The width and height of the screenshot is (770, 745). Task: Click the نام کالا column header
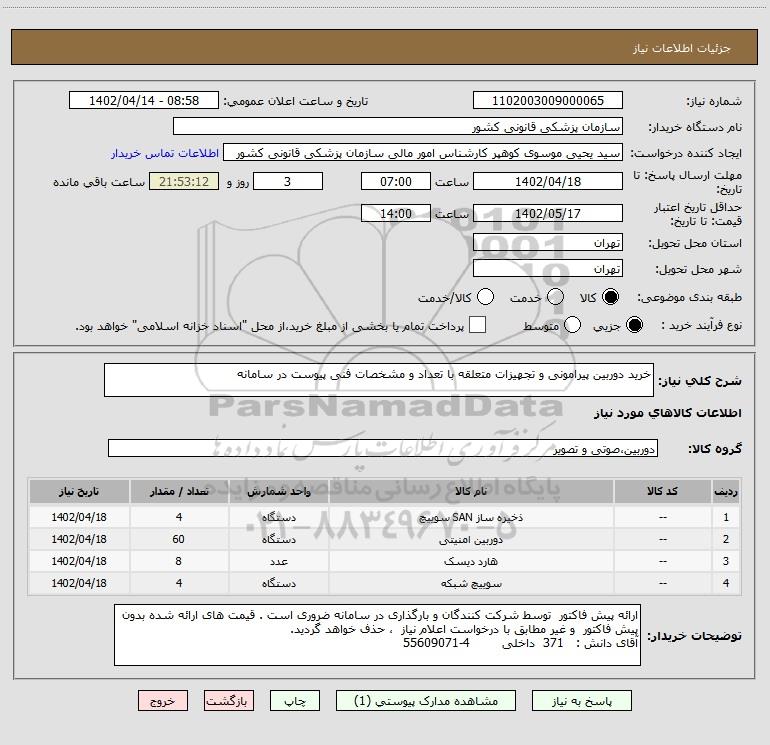(470, 491)
